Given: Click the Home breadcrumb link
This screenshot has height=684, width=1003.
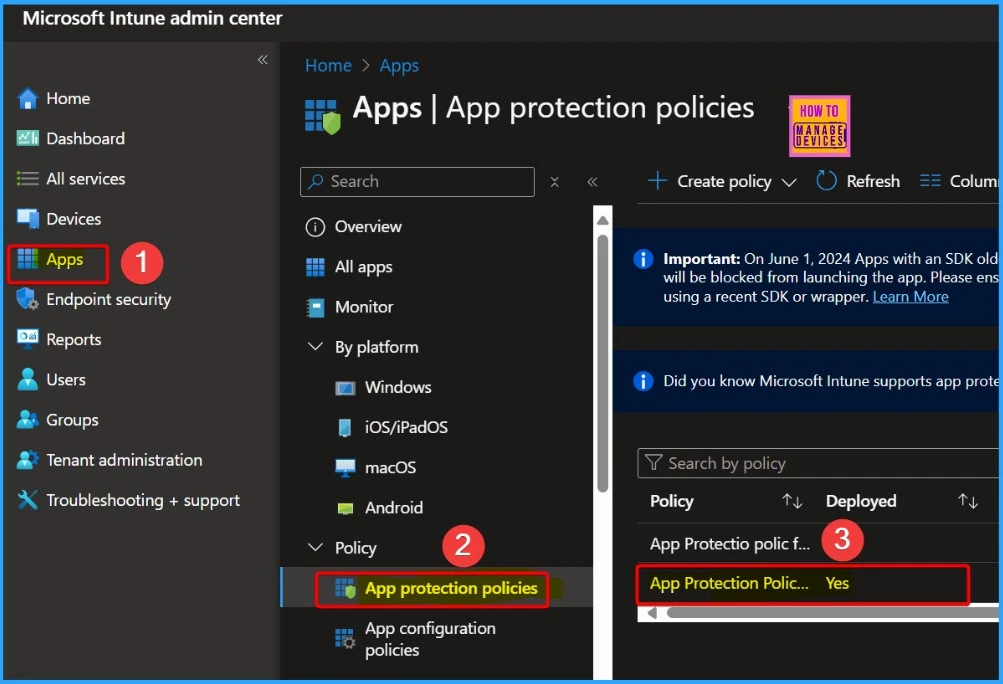Looking at the screenshot, I should (328, 65).
